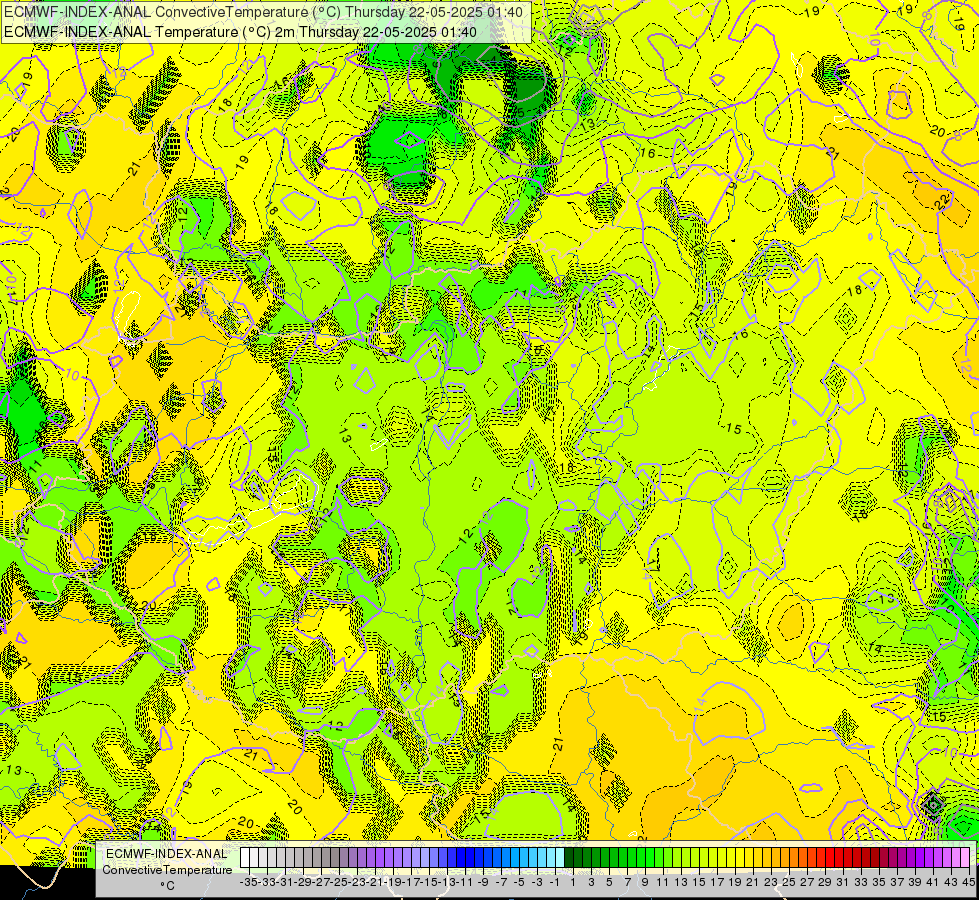Viewport: 979px width, 900px height.
Task: Click the legend scale value '25'
Action: pos(789,882)
